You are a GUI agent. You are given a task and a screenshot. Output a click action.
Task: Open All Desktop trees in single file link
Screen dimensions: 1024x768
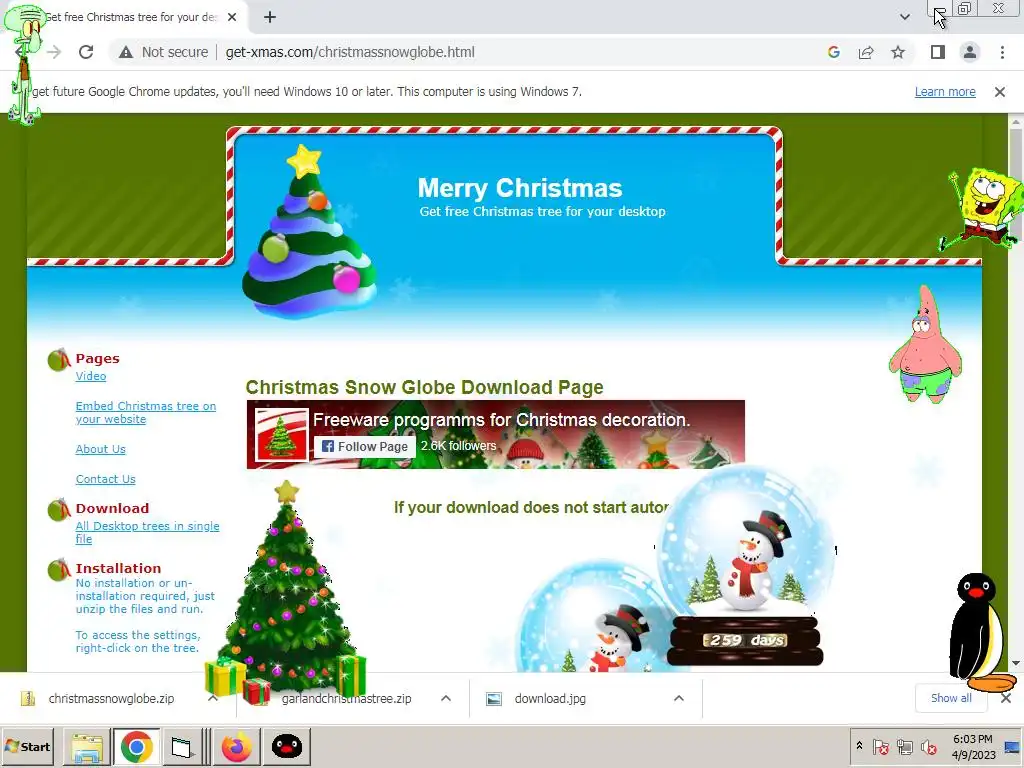(x=148, y=533)
